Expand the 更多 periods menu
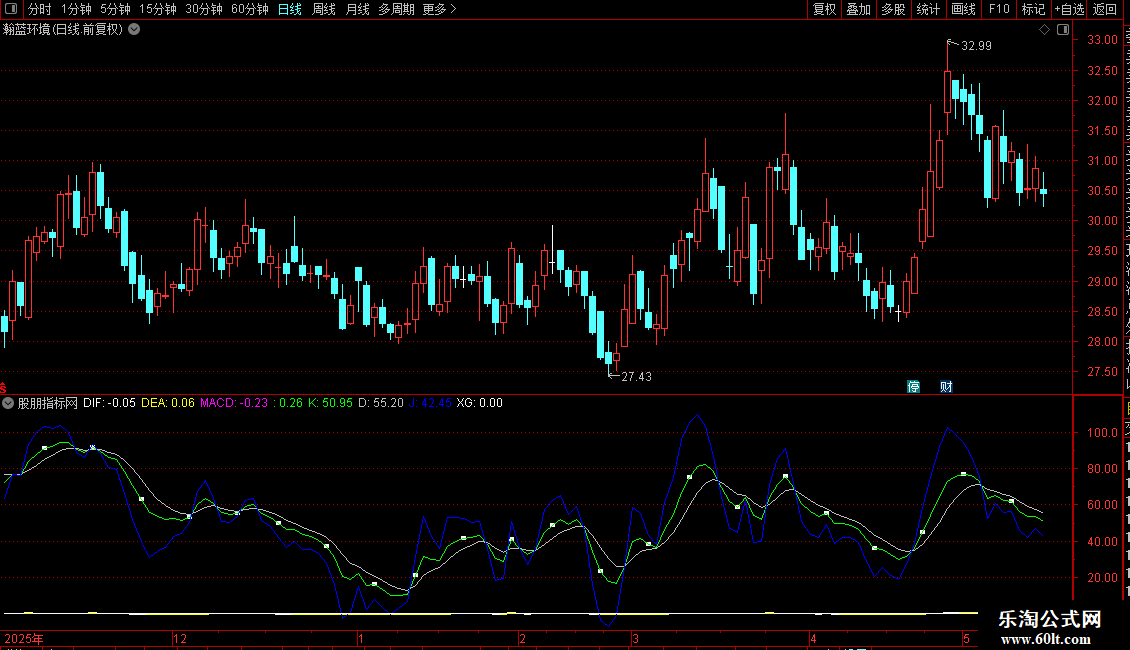1130x650 pixels. tap(440, 9)
